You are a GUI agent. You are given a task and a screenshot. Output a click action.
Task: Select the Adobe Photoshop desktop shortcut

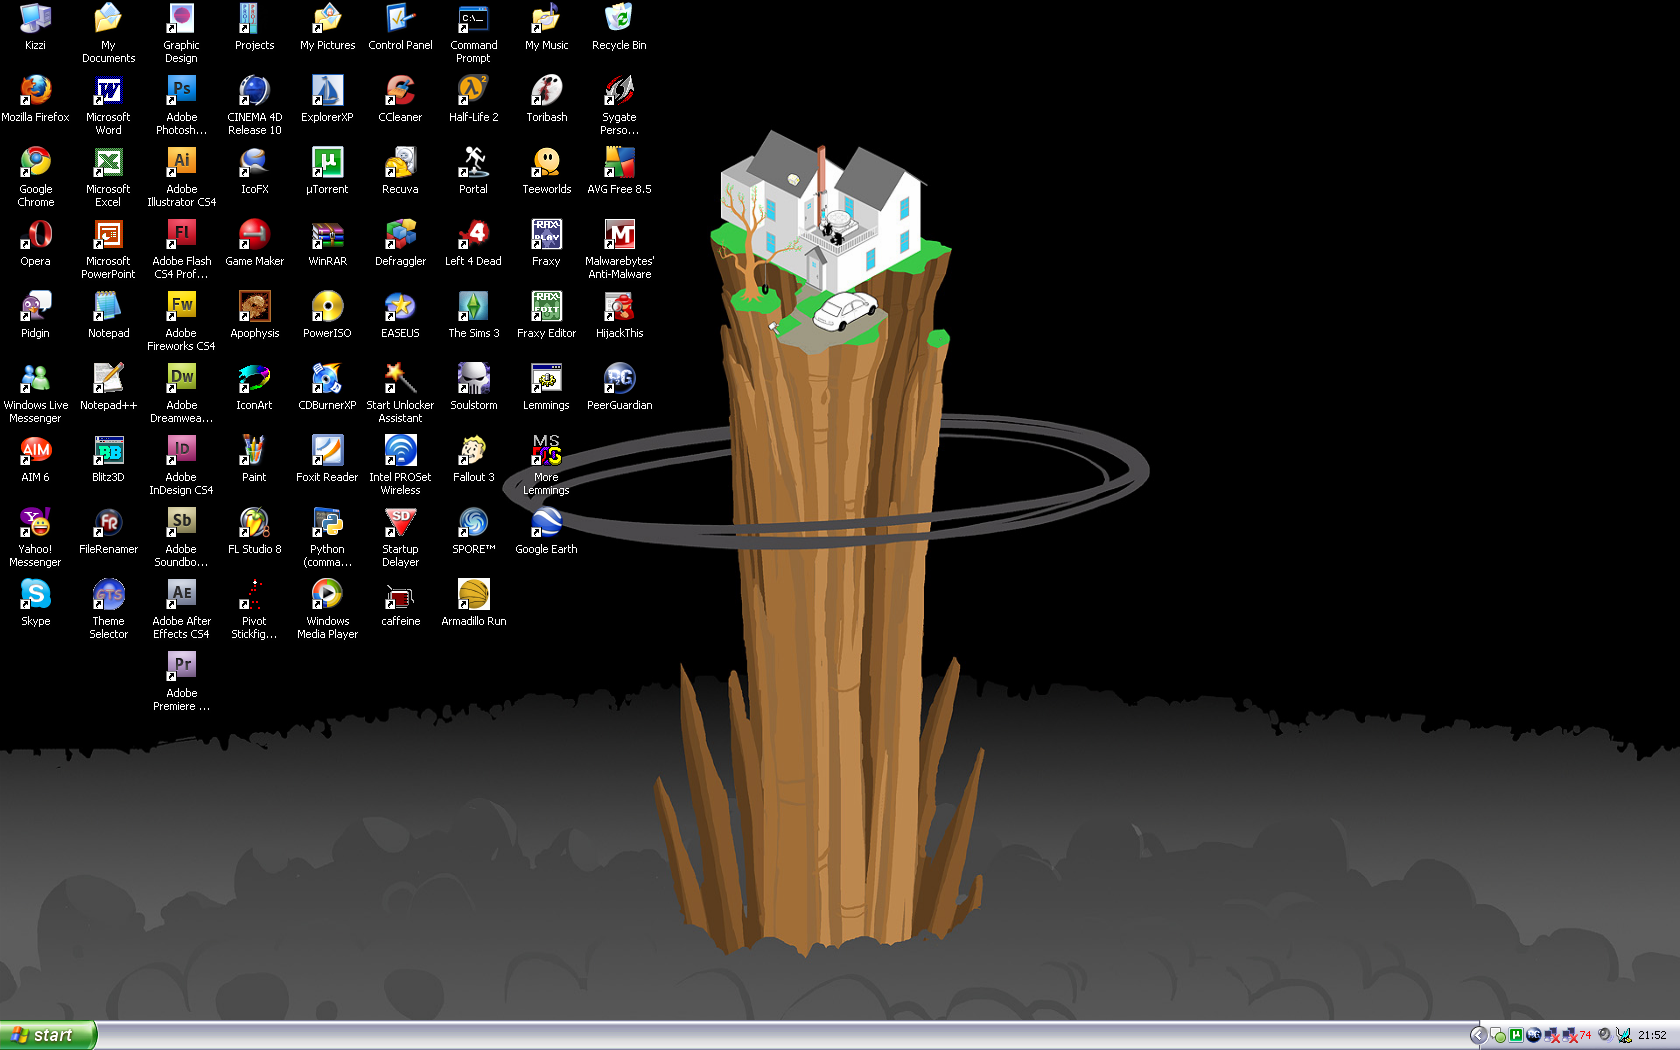182,92
